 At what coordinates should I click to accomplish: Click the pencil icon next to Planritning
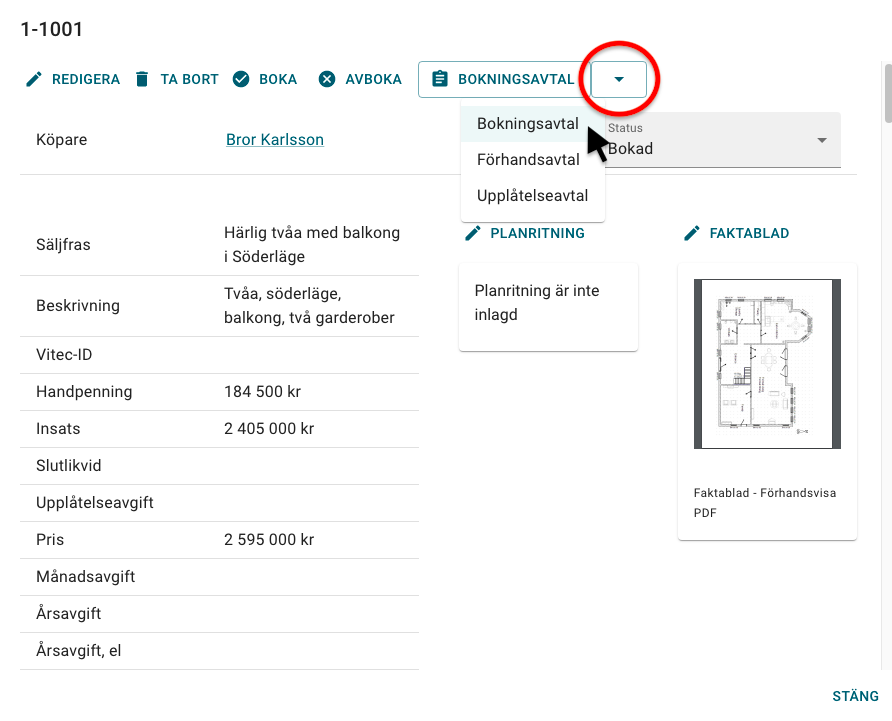pyautogui.click(x=473, y=233)
